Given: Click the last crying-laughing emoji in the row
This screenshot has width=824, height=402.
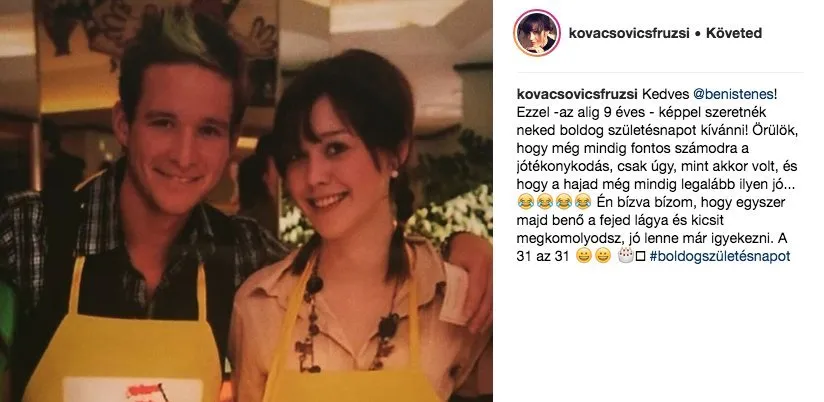Looking at the screenshot, I should tap(583, 201).
